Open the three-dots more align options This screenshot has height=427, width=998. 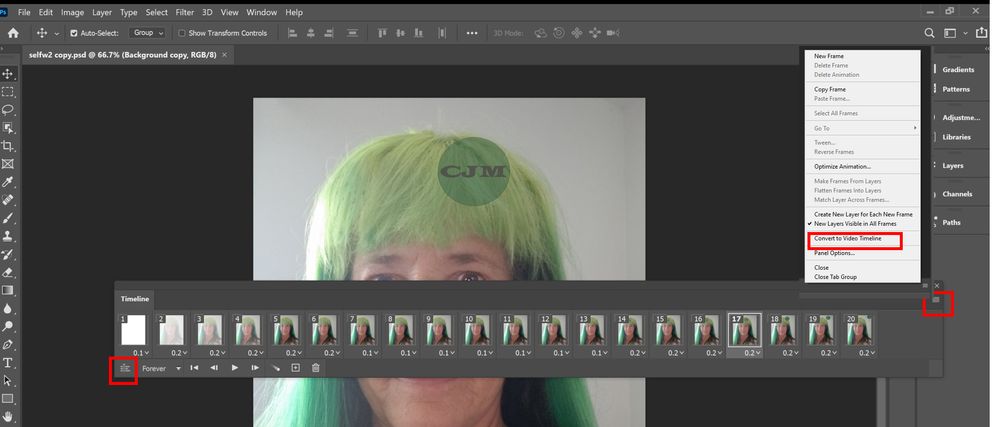472,33
